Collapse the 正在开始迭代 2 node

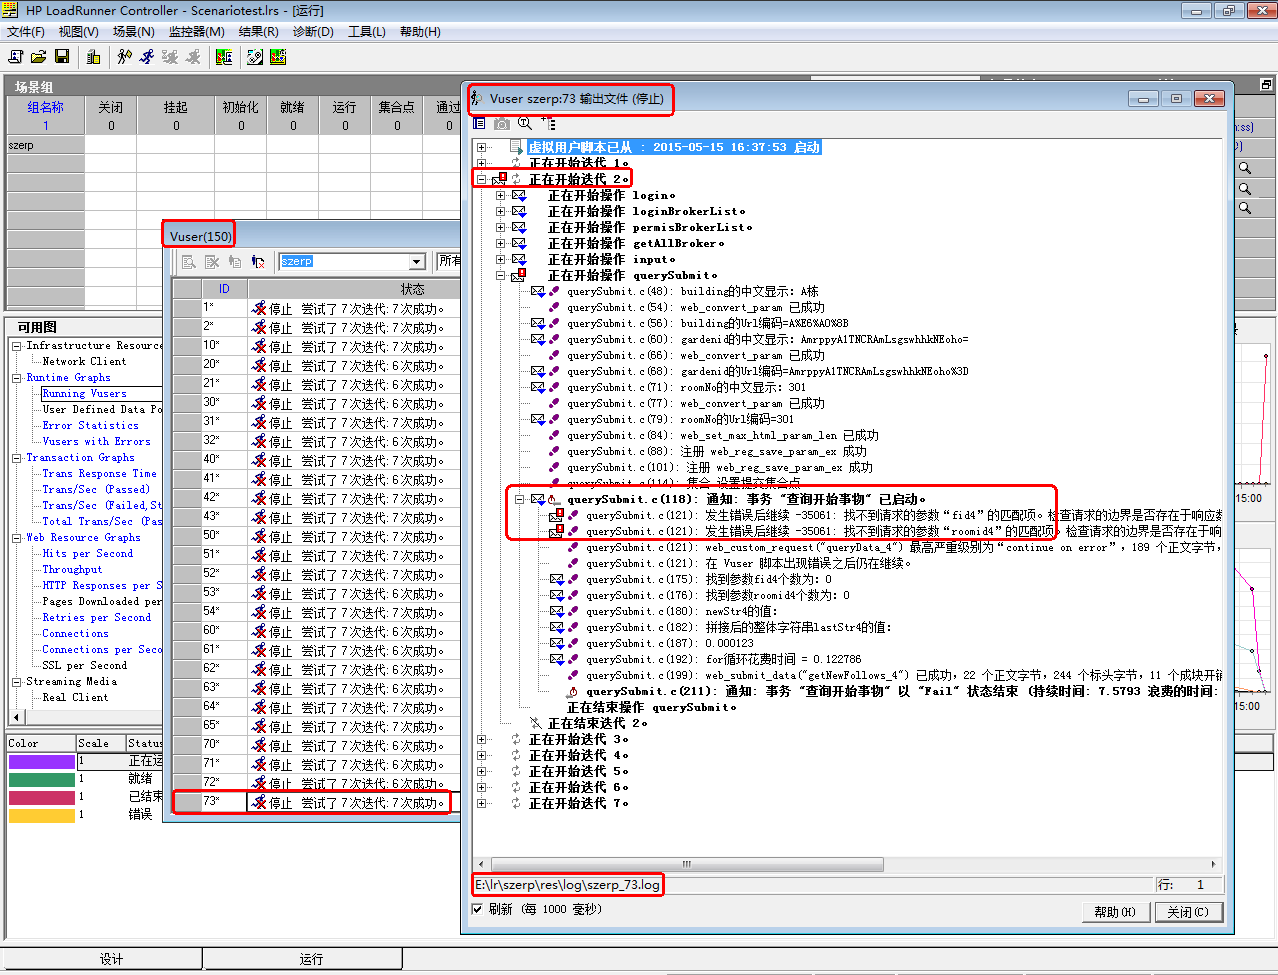(x=481, y=179)
